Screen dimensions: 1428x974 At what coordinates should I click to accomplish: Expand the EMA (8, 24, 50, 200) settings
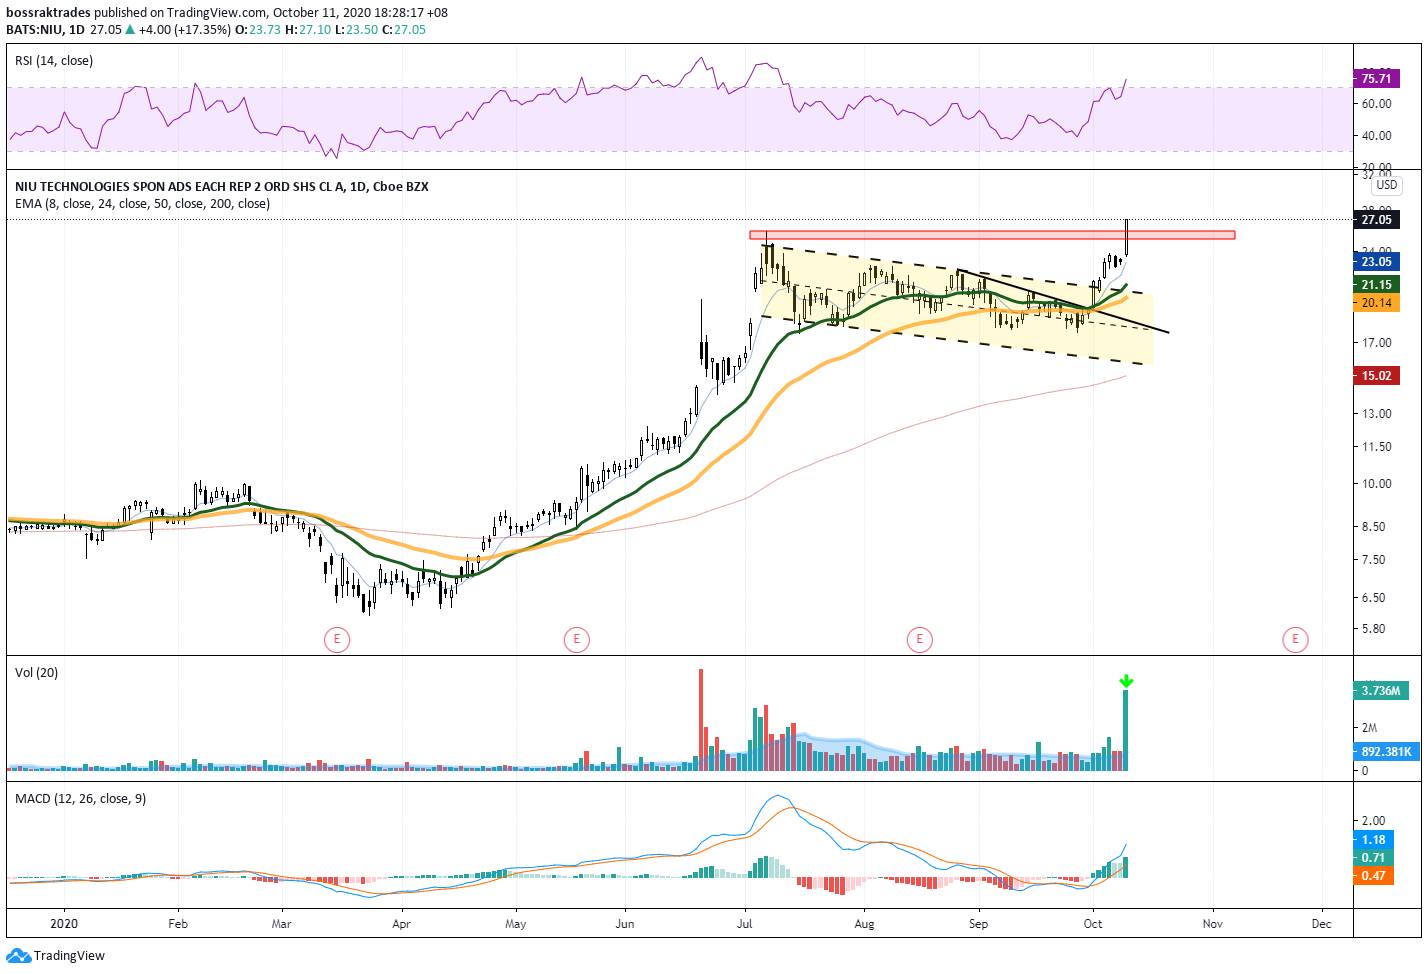point(141,204)
